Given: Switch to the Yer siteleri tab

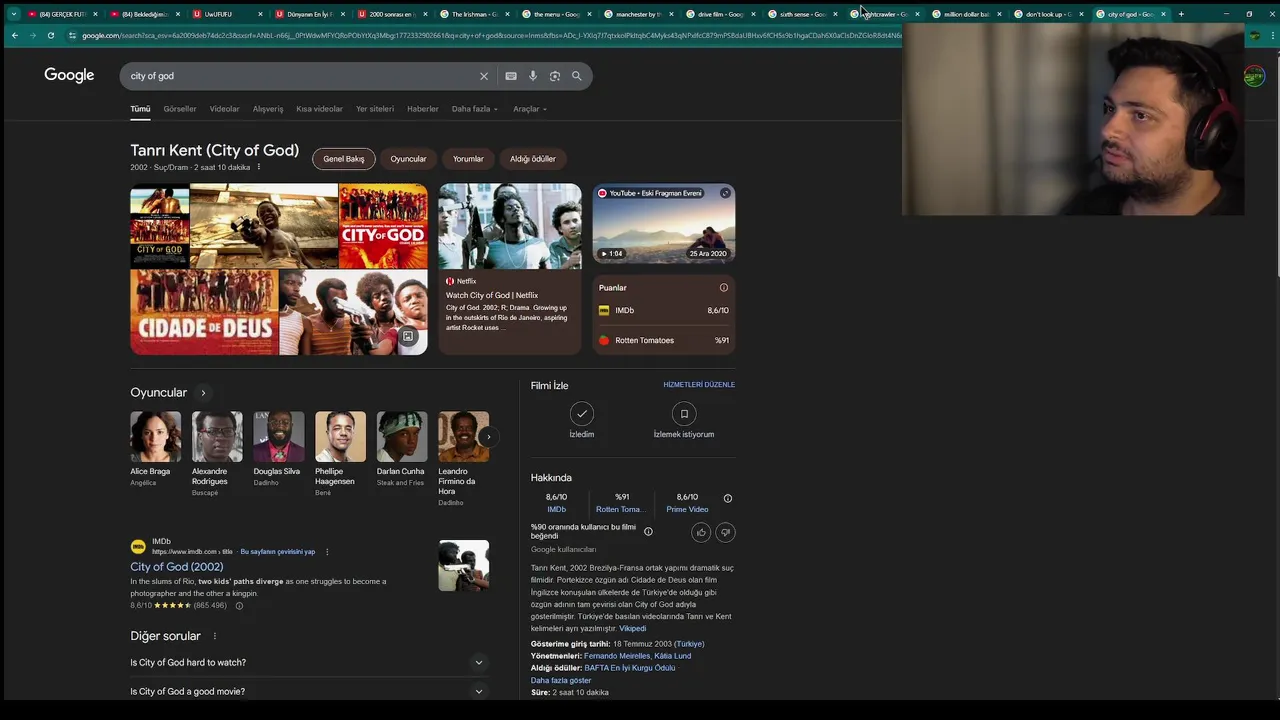Looking at the screenshot, I should click(375, 109).
